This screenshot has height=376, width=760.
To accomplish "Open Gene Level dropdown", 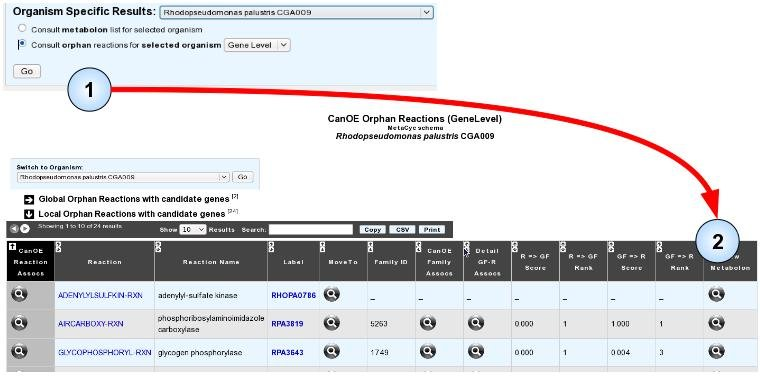I will tap(257, 45).
